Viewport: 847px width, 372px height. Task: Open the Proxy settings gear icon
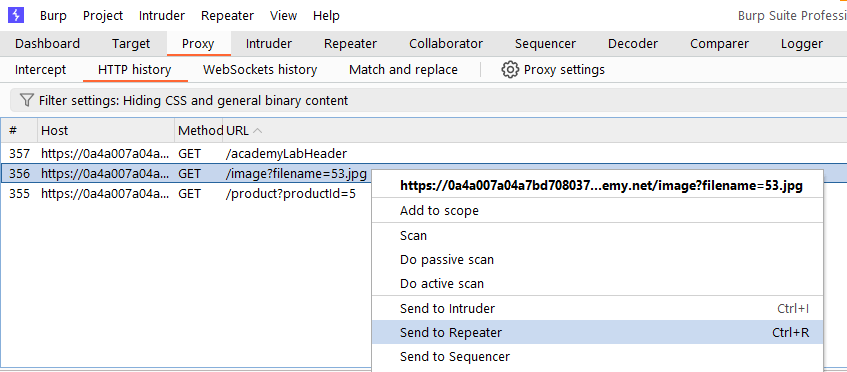510,70
